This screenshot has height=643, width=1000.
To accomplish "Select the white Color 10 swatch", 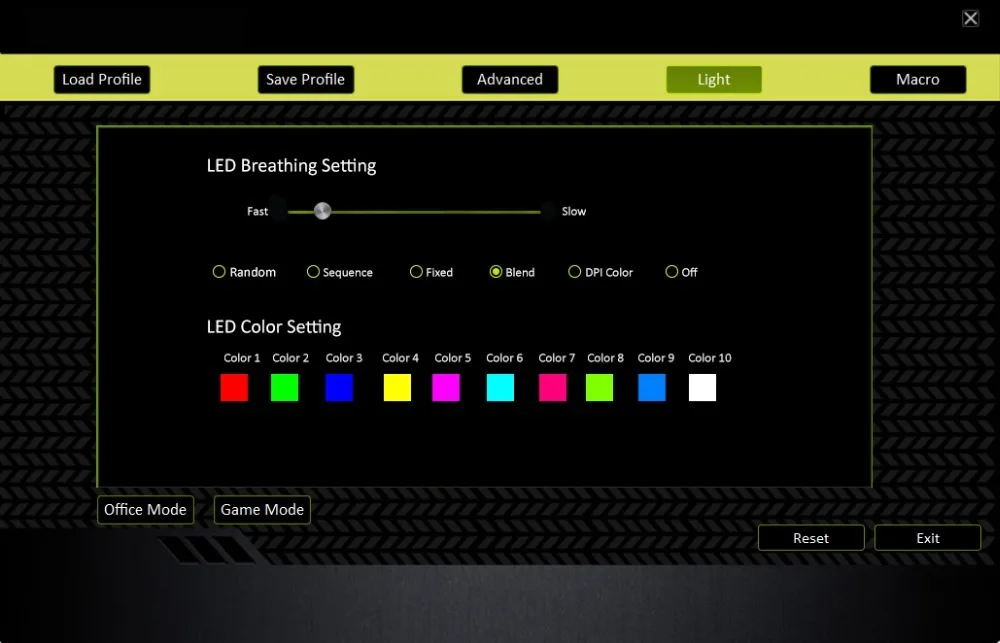I will 702,387.
